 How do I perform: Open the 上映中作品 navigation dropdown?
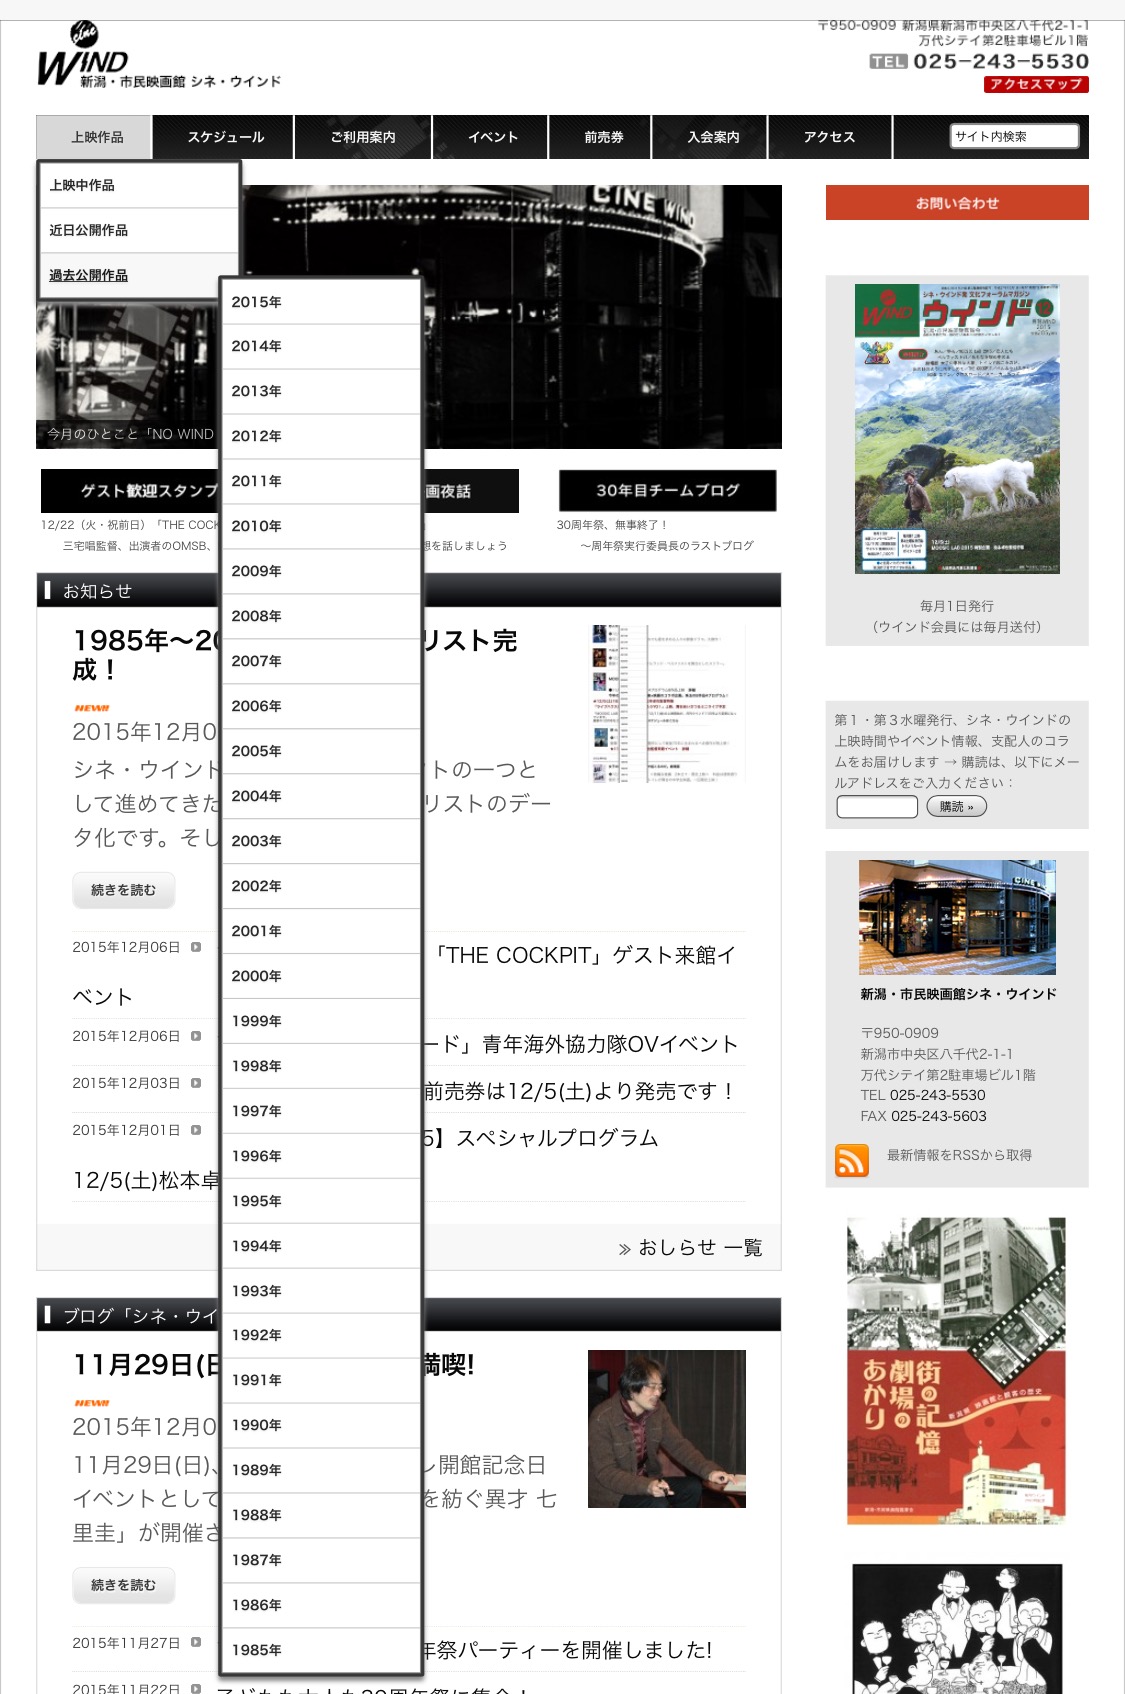coord(96,137)
